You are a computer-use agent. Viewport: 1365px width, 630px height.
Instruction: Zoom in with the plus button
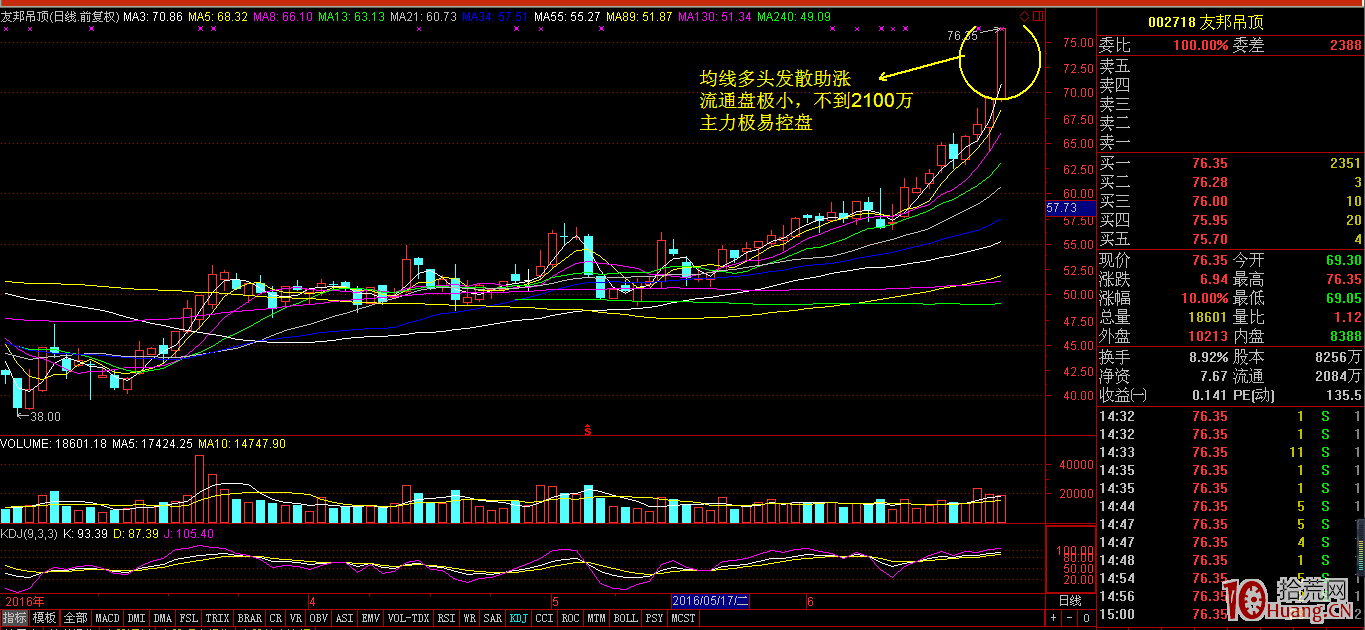coord(1053,618)
